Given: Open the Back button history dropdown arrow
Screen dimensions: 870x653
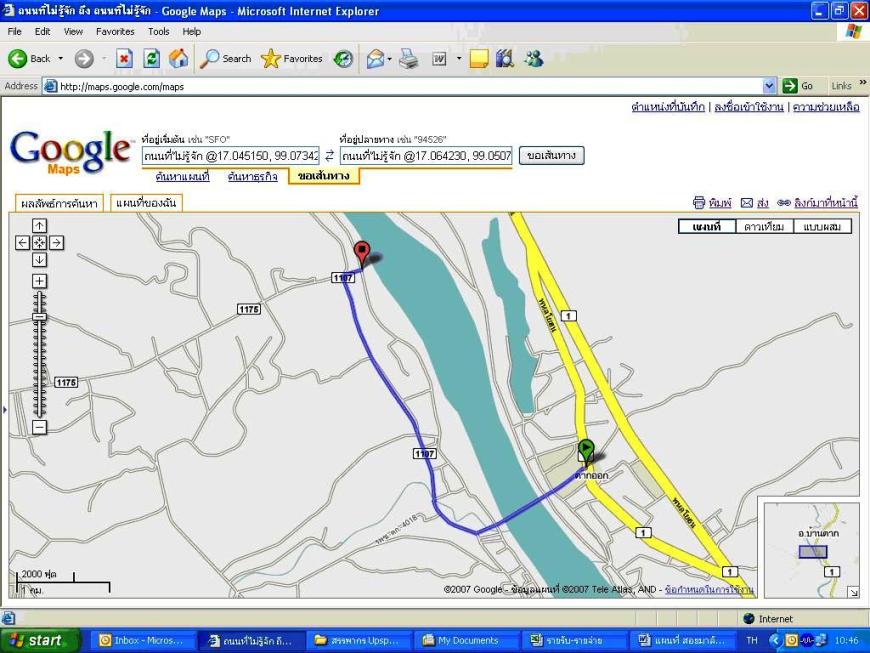Looking at the screenshot, I should coord(60,59).
